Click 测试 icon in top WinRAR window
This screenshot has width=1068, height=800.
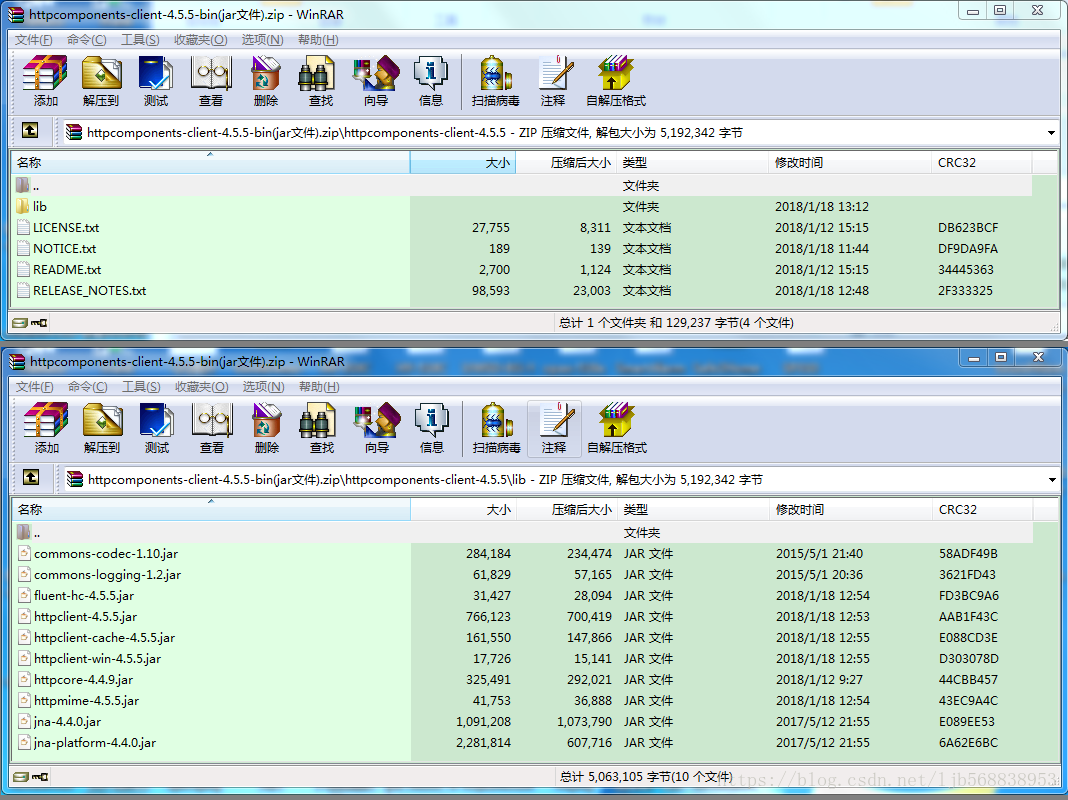click(x=156, y=81)
